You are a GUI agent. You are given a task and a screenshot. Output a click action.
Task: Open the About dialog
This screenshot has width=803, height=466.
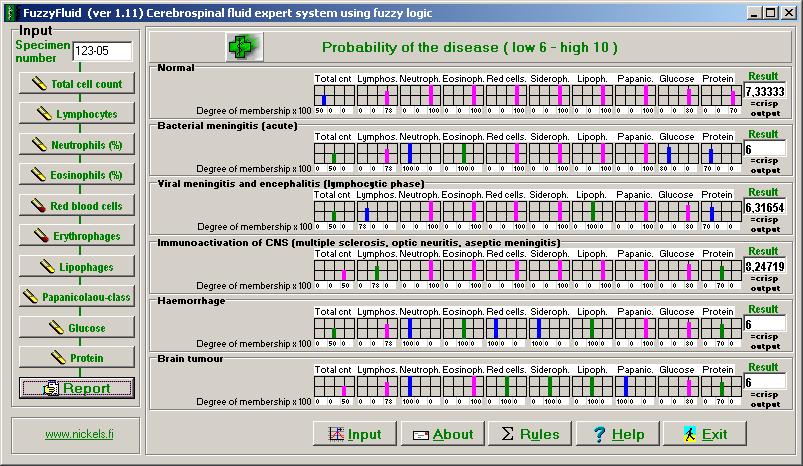442,434
